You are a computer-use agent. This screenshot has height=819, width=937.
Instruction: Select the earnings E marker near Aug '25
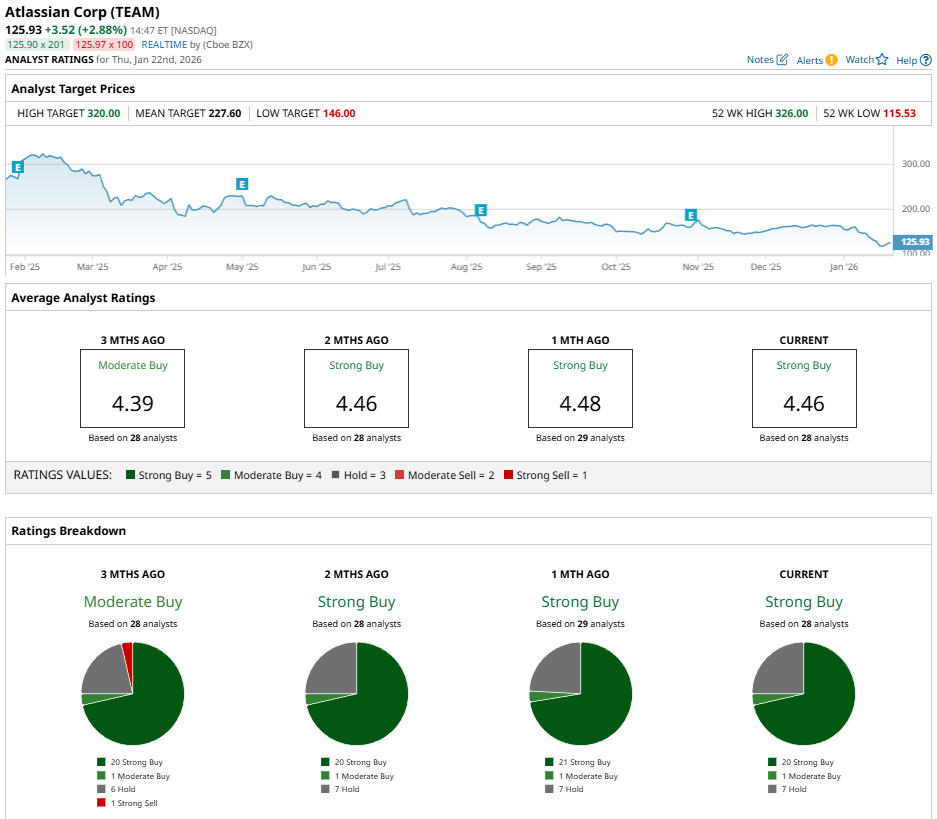click(x=480, y=210)
